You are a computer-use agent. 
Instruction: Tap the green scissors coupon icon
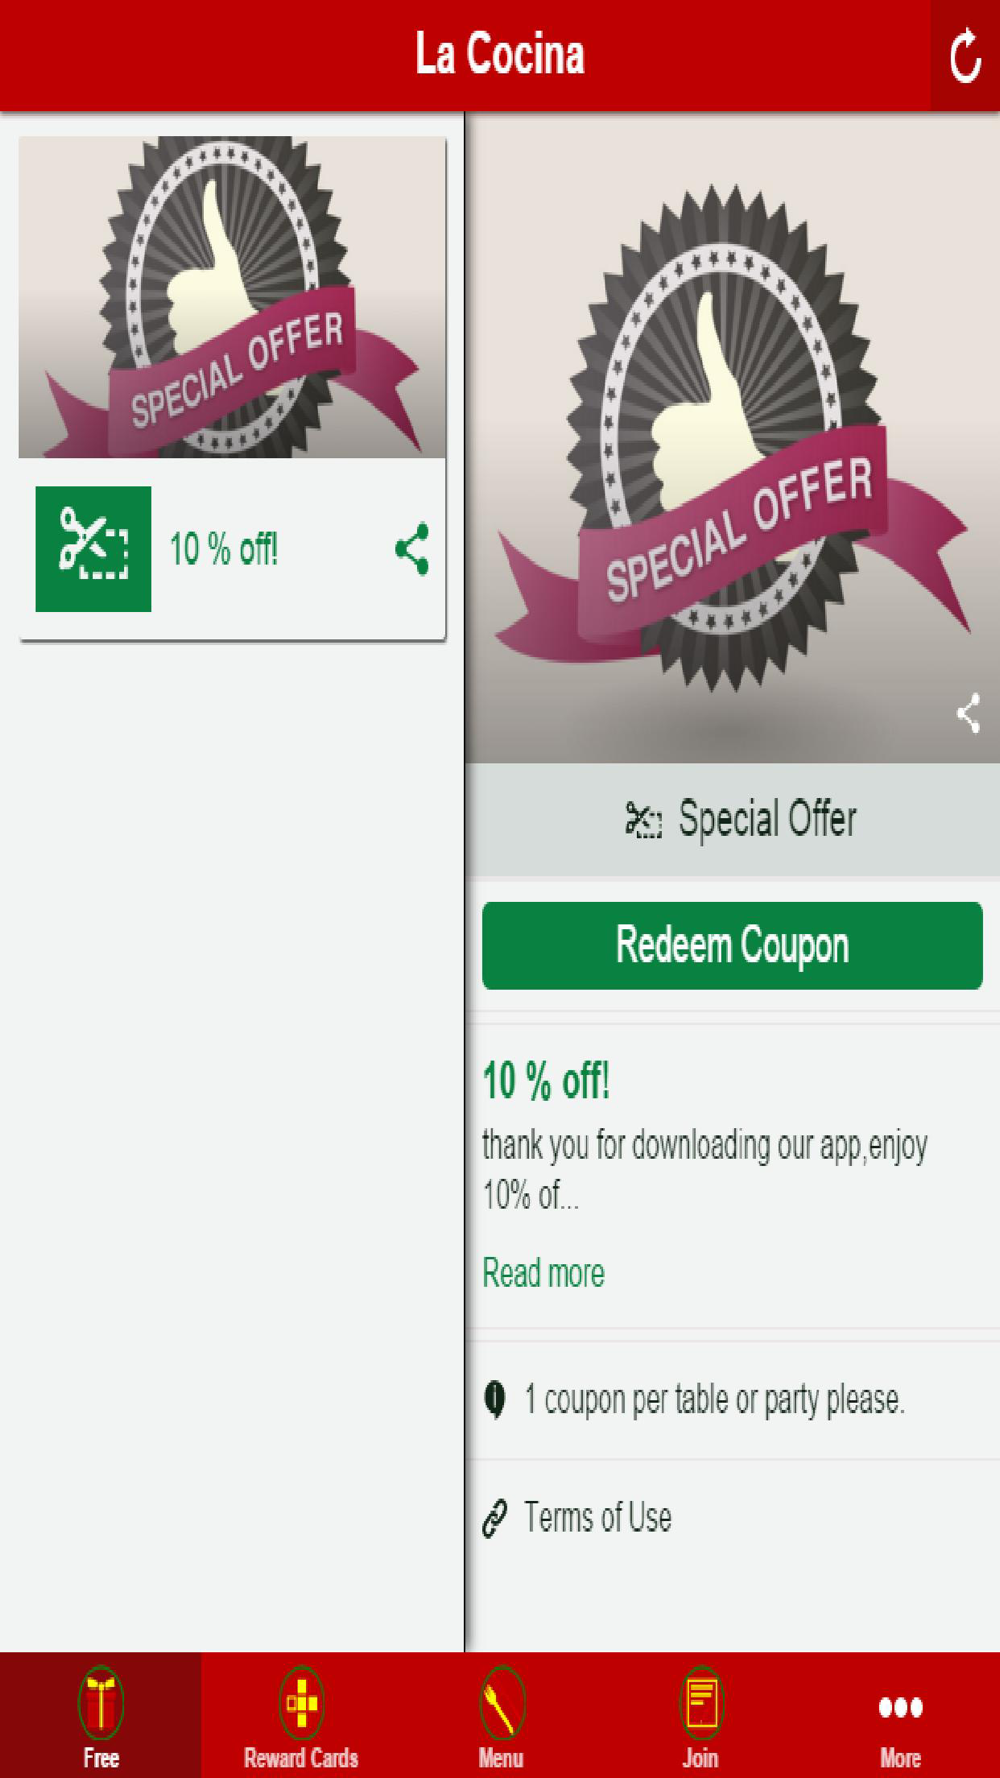(x=93, y=549)
